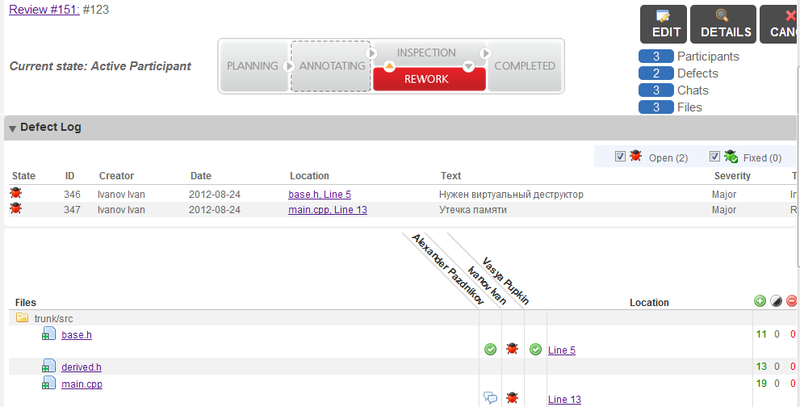Click added lines count 13 for derived.h

761,367
